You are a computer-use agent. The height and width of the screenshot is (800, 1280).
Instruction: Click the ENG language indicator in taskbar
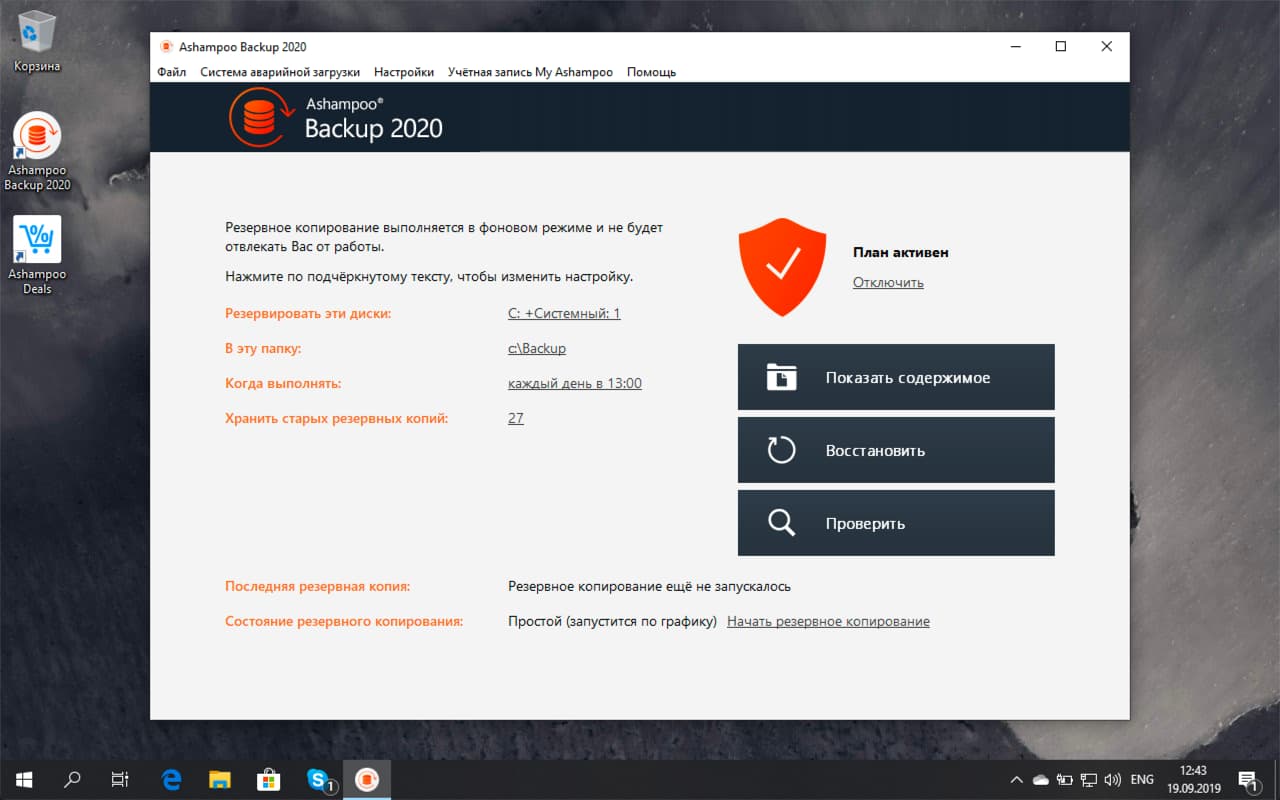[1142, 779]
